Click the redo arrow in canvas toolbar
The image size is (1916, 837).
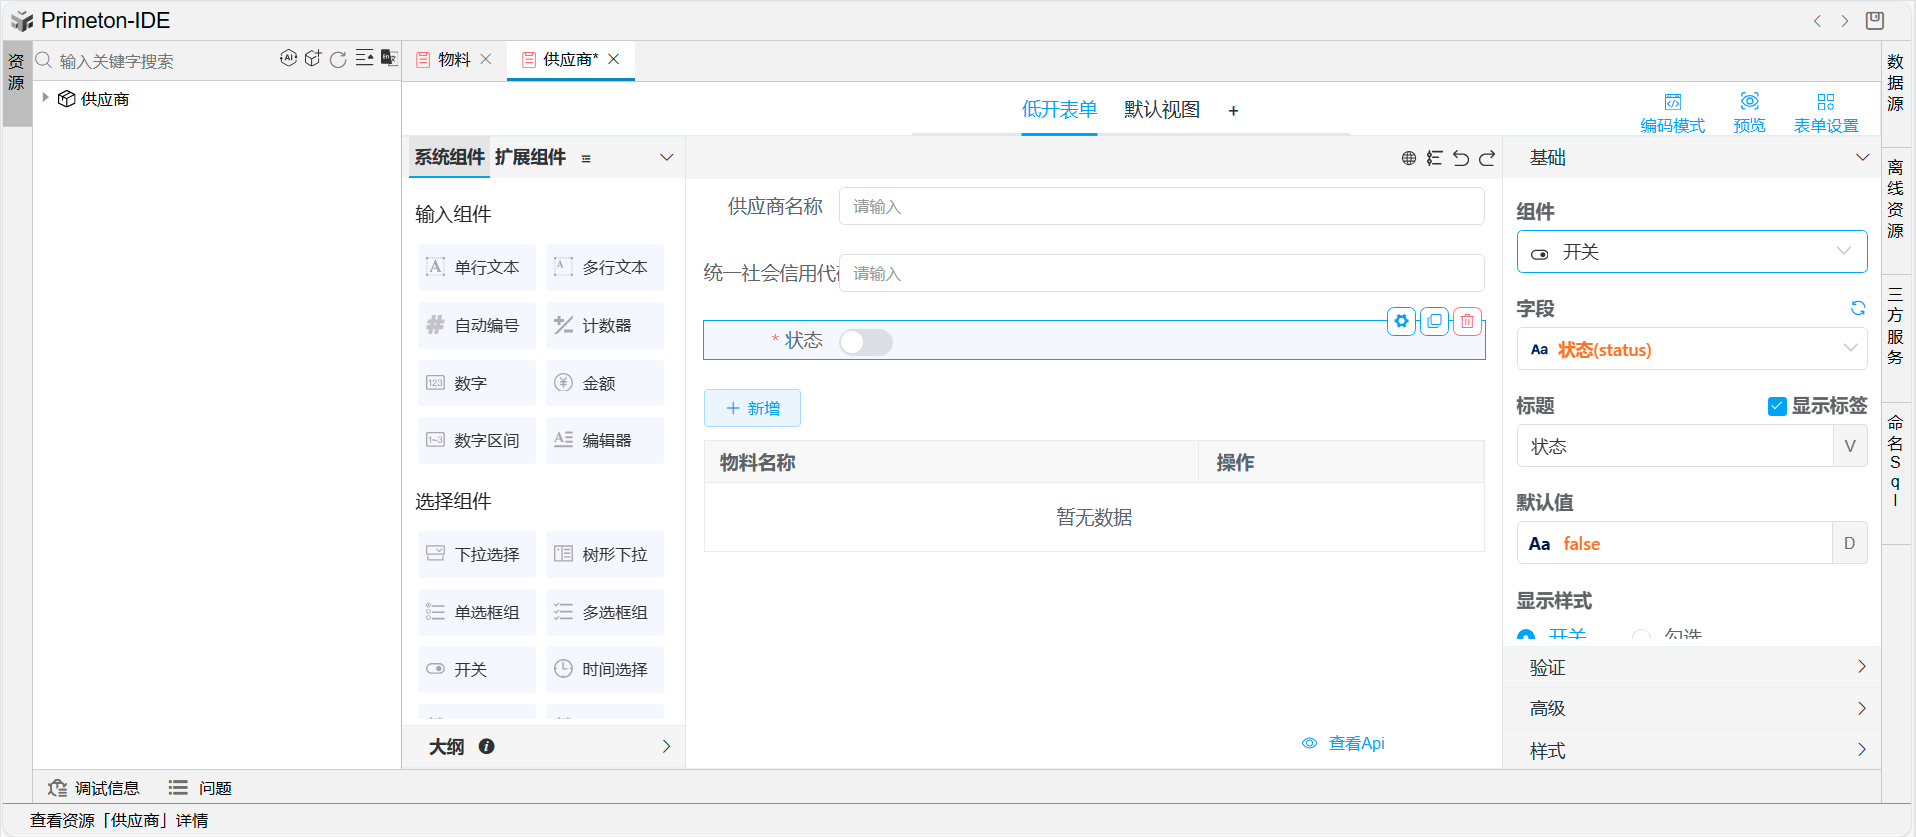point(1487,158)
